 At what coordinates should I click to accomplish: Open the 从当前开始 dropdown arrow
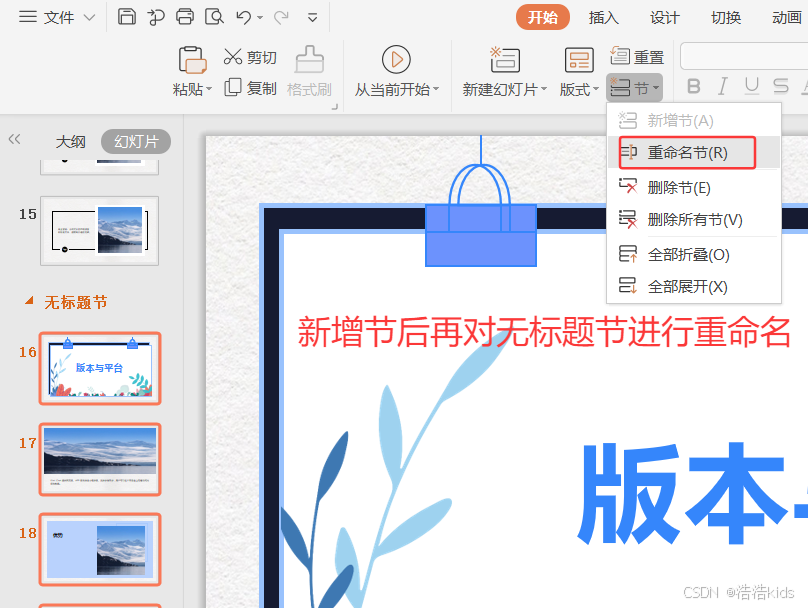coord(436,90)
